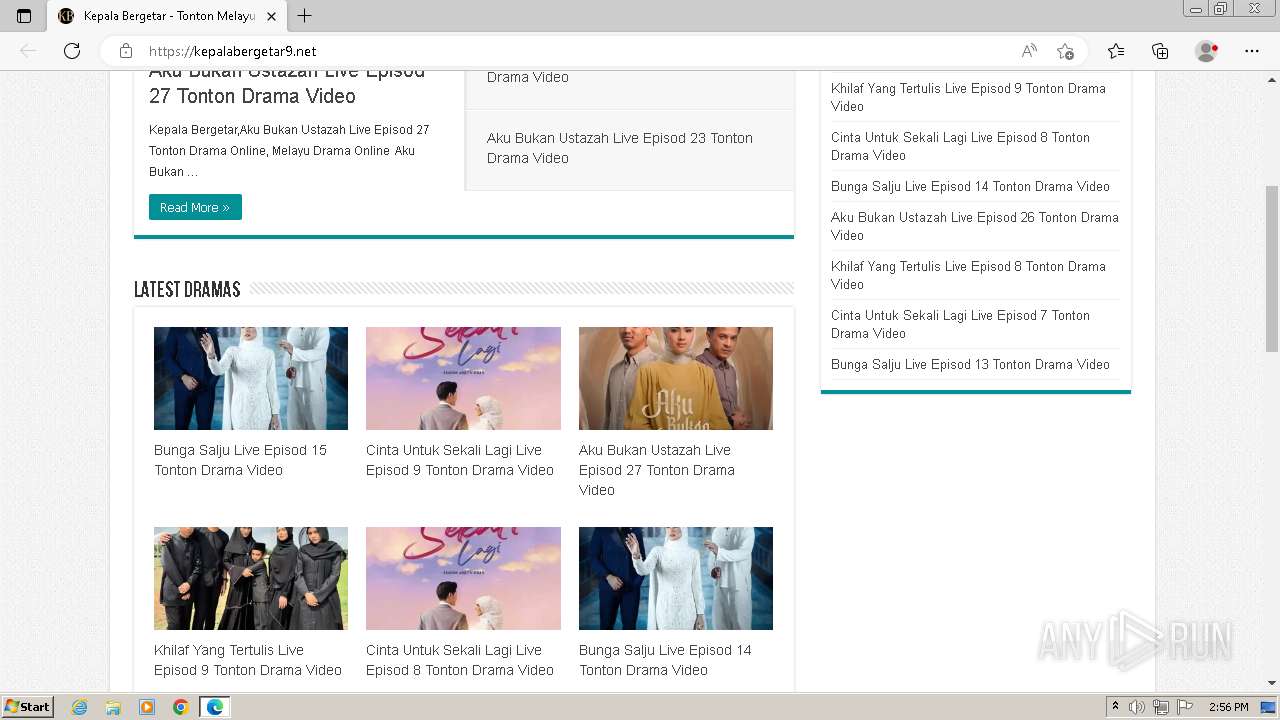Image resolution: width=1280 pixels, height=720 pixels.
Task: Open Action Center flag icon
Action: point(1185,707)
